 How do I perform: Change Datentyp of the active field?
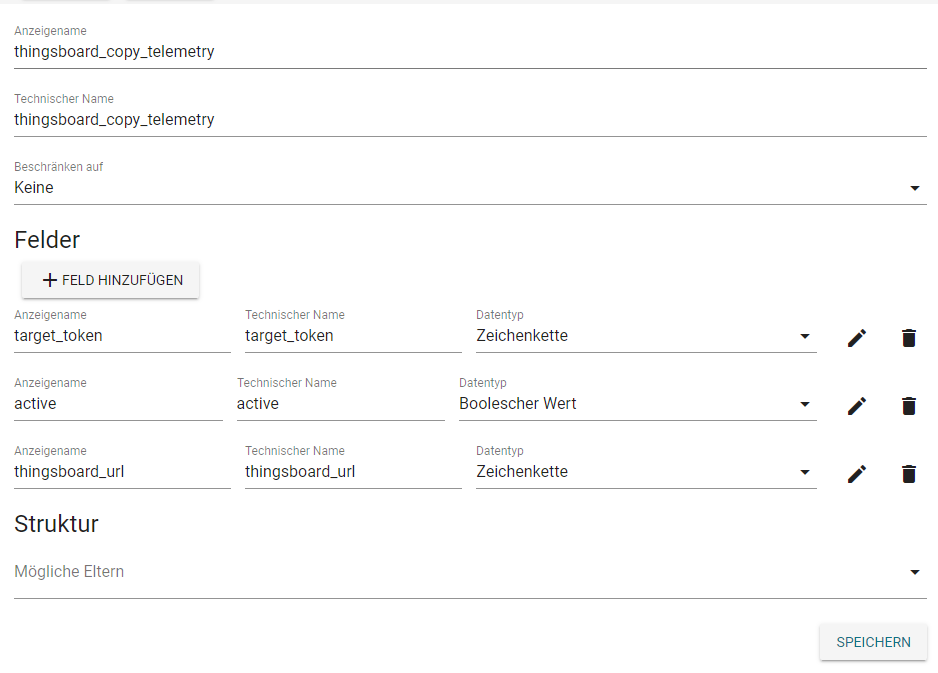click(636, 404)
